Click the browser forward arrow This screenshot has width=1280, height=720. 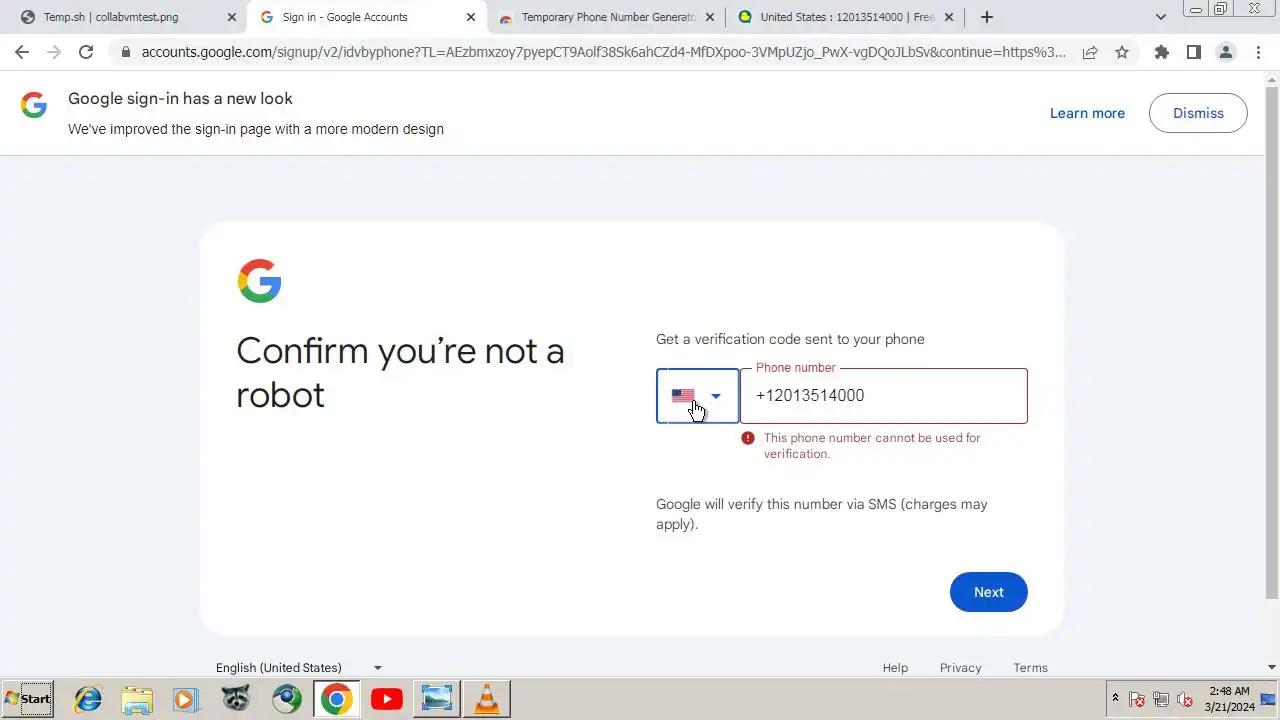(x=54, y=52)
